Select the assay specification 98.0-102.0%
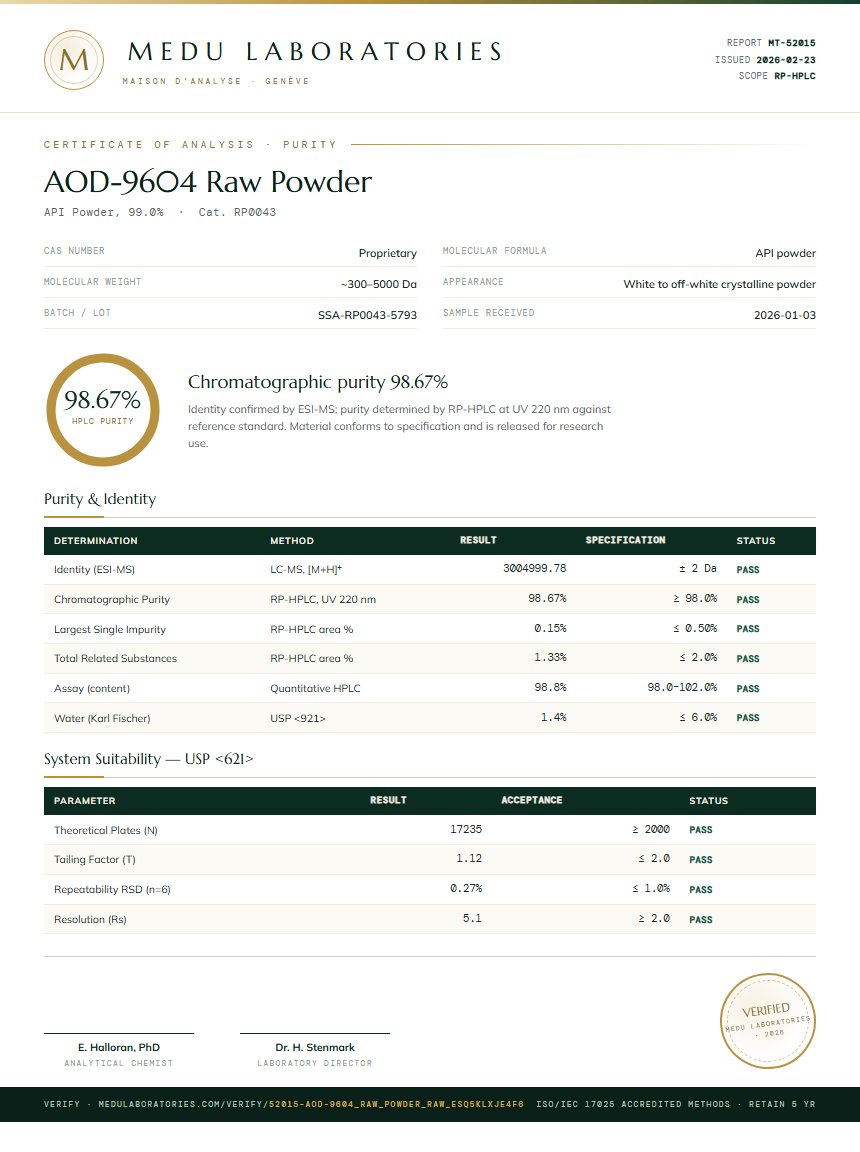This screenshot has height=1152, width=860. [682, 688]
